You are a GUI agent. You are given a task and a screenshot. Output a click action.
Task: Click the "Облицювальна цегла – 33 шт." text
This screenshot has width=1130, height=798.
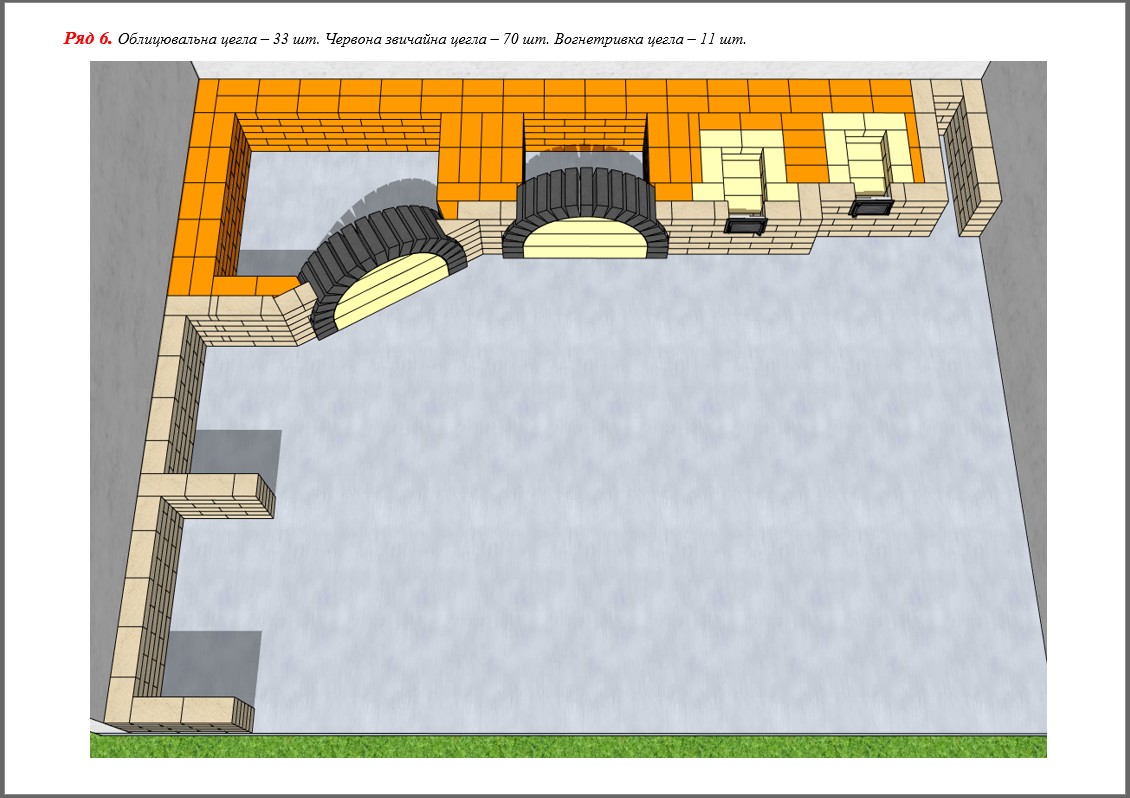(216, 40)
